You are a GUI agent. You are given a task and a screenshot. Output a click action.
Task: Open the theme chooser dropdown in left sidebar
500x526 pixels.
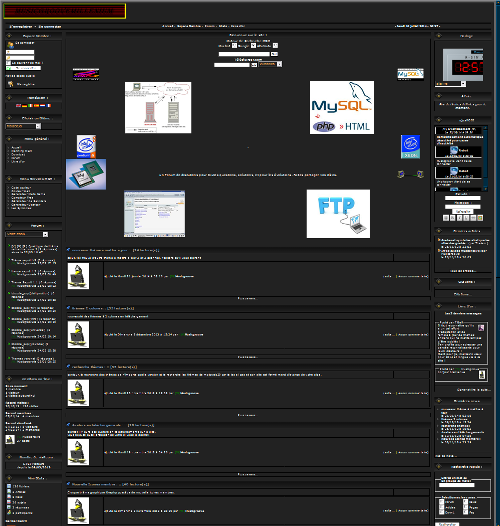point(23,126)
